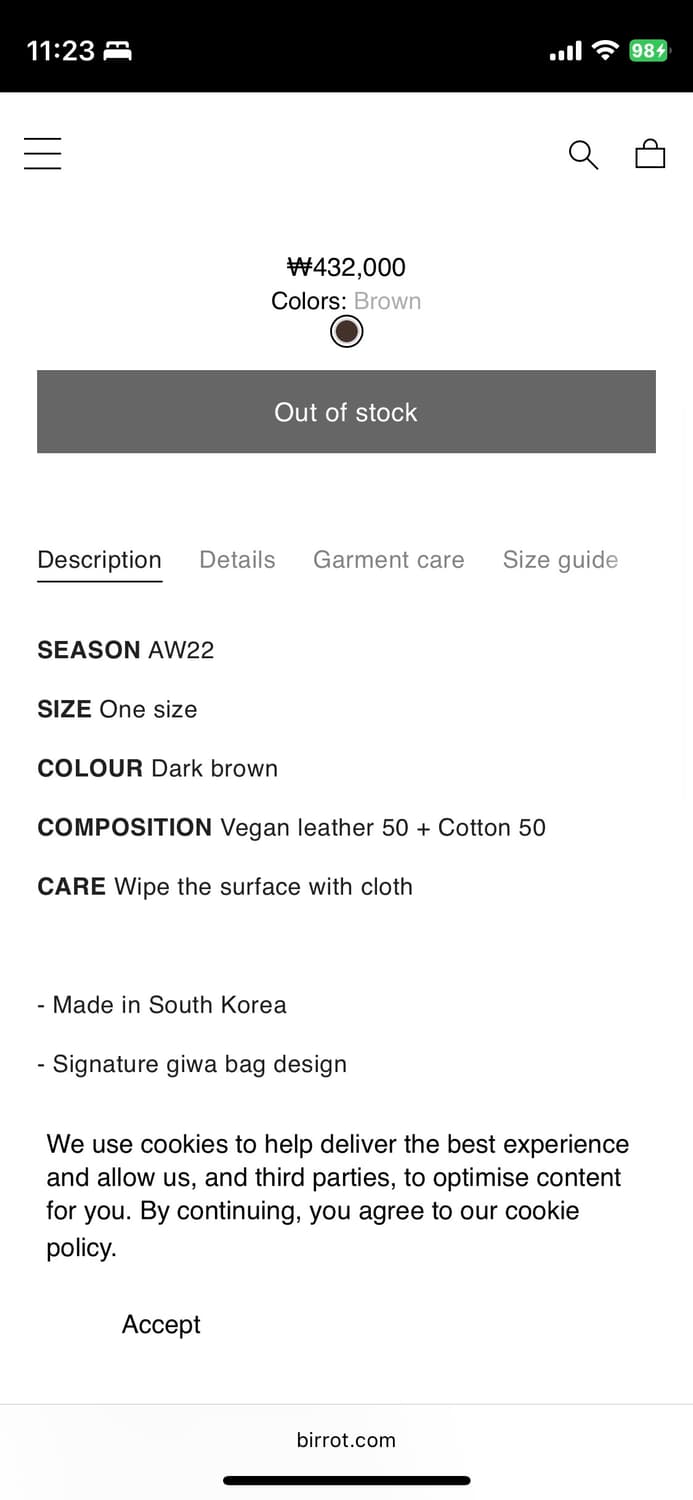This screenshot has height=1500, width=693.
Task: Accept the cookie policy
Action: [x=161, y=1324]
